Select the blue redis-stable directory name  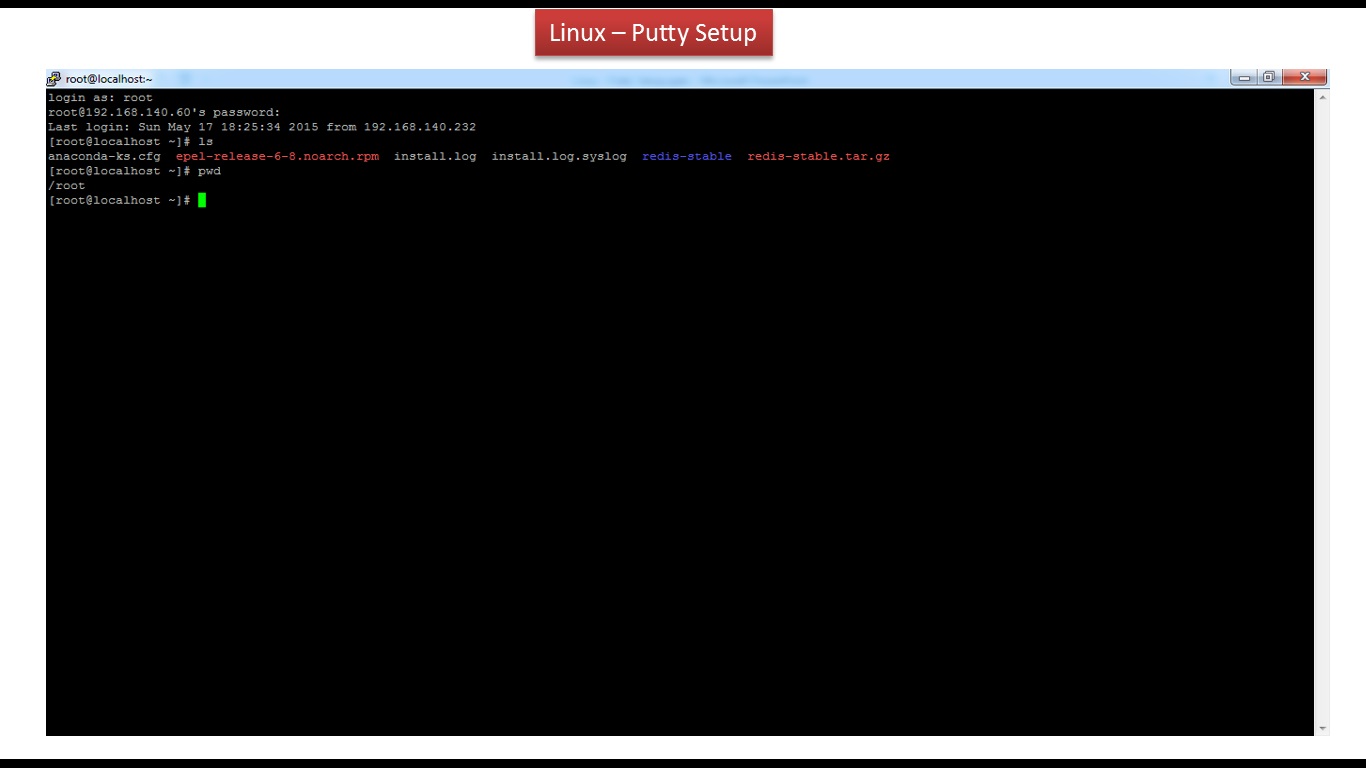click(x=687, y=157)
